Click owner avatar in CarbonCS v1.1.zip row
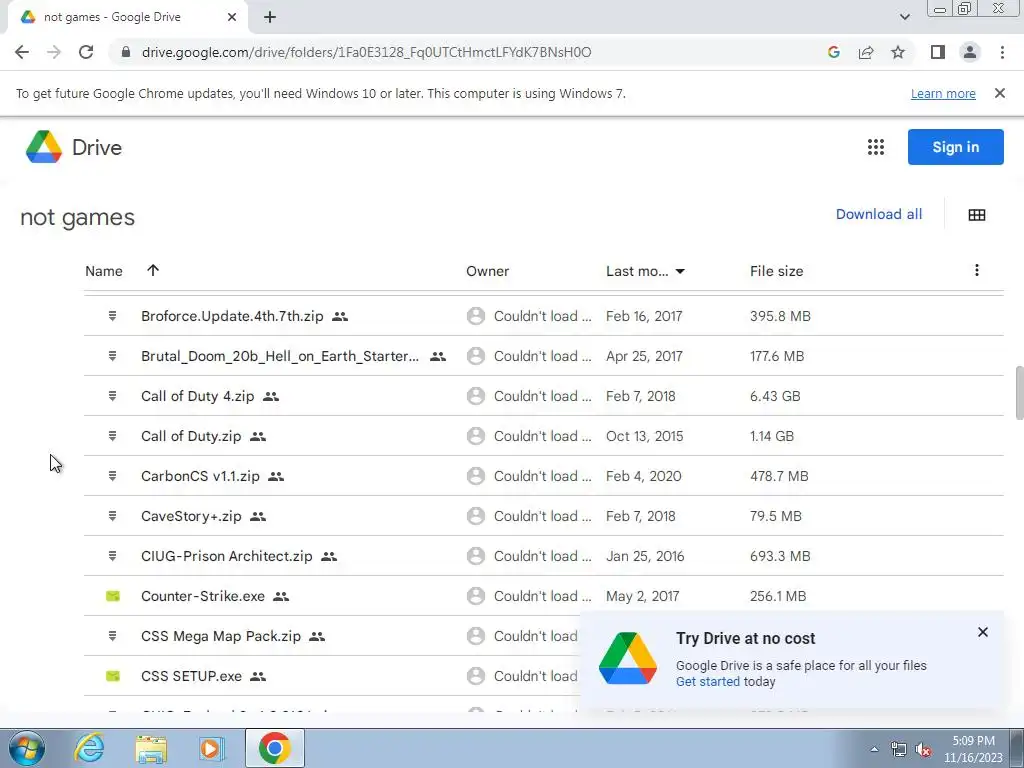The image size is (1024, 768). (x=475, y=476)
